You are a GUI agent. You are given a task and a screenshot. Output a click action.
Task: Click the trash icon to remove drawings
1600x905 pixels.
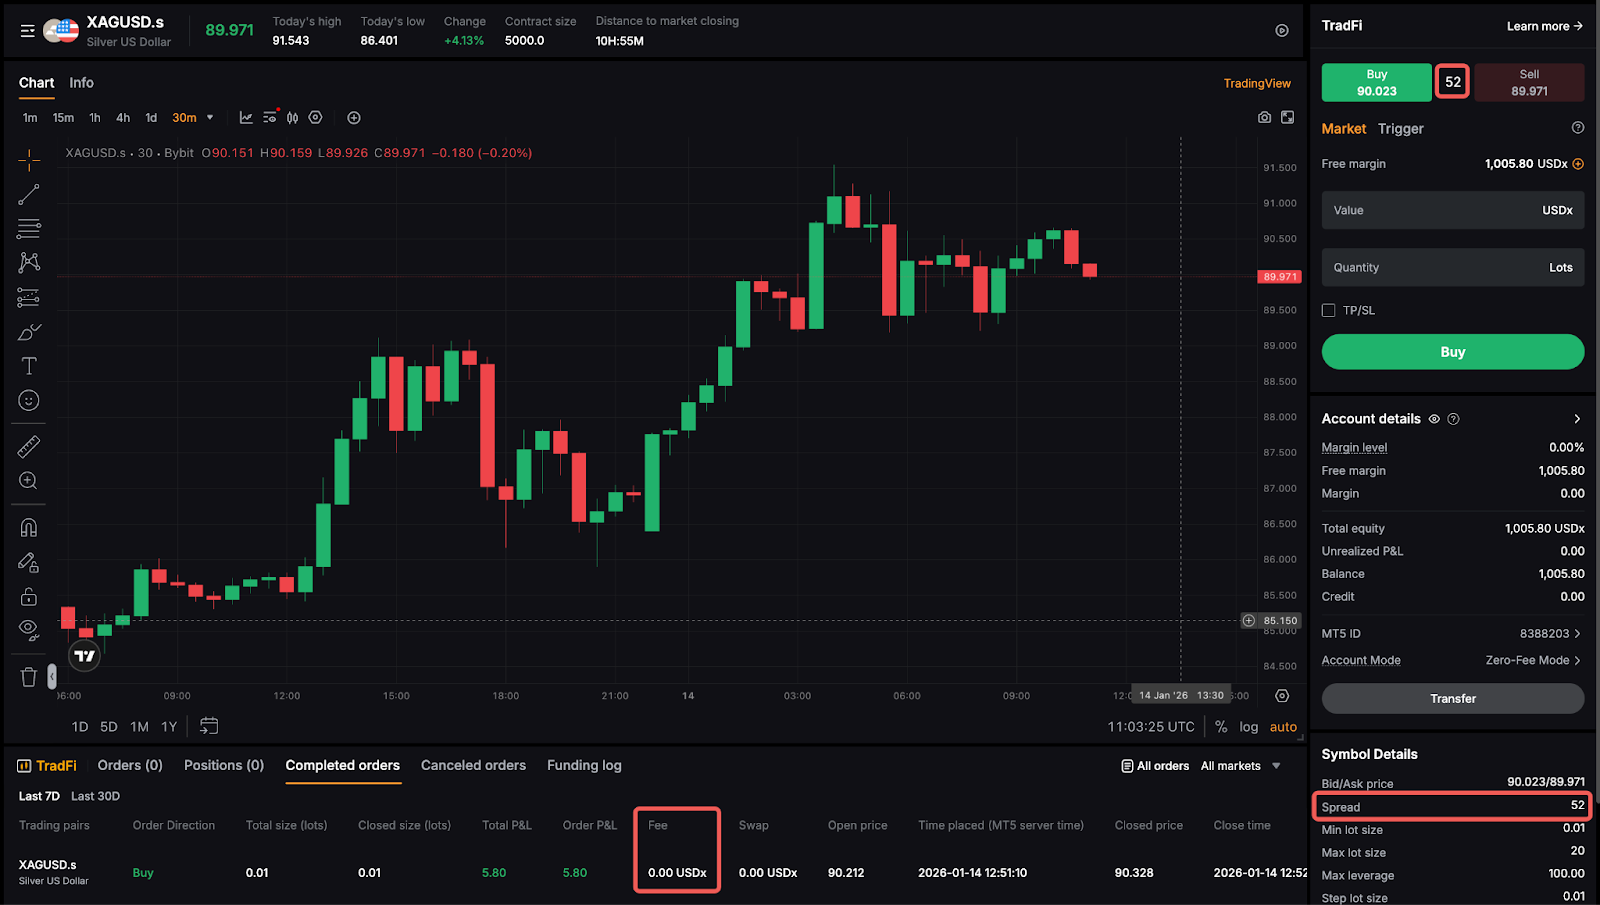pos(29,677)
